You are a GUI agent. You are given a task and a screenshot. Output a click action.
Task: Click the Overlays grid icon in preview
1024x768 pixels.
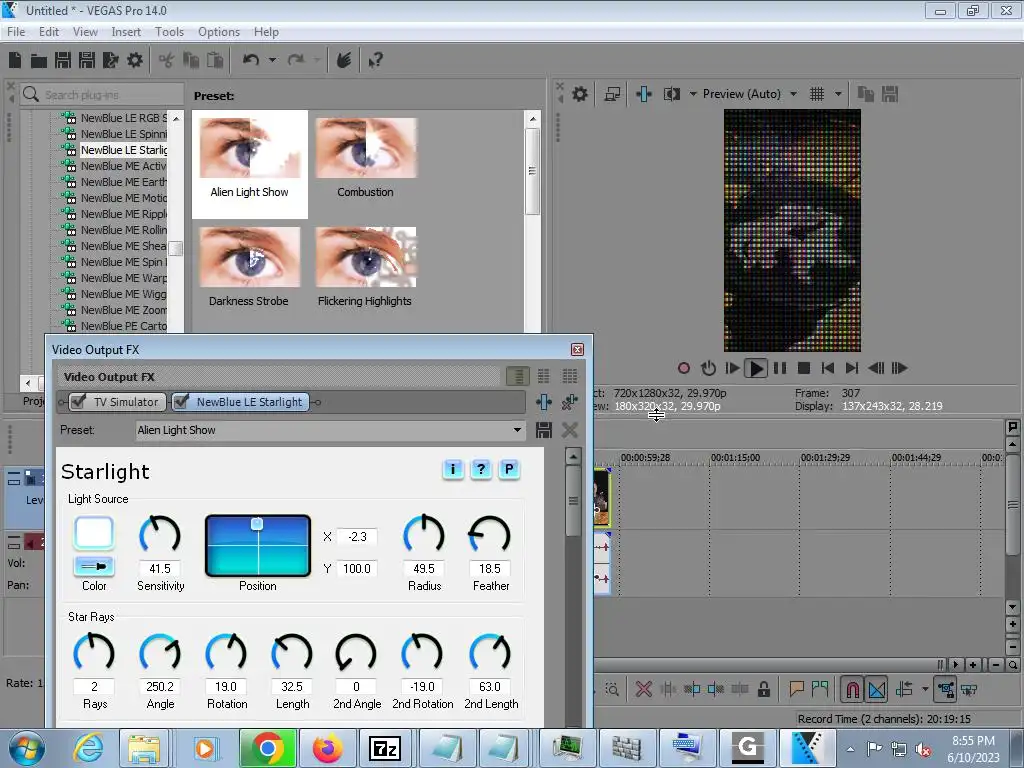(816, 94)
